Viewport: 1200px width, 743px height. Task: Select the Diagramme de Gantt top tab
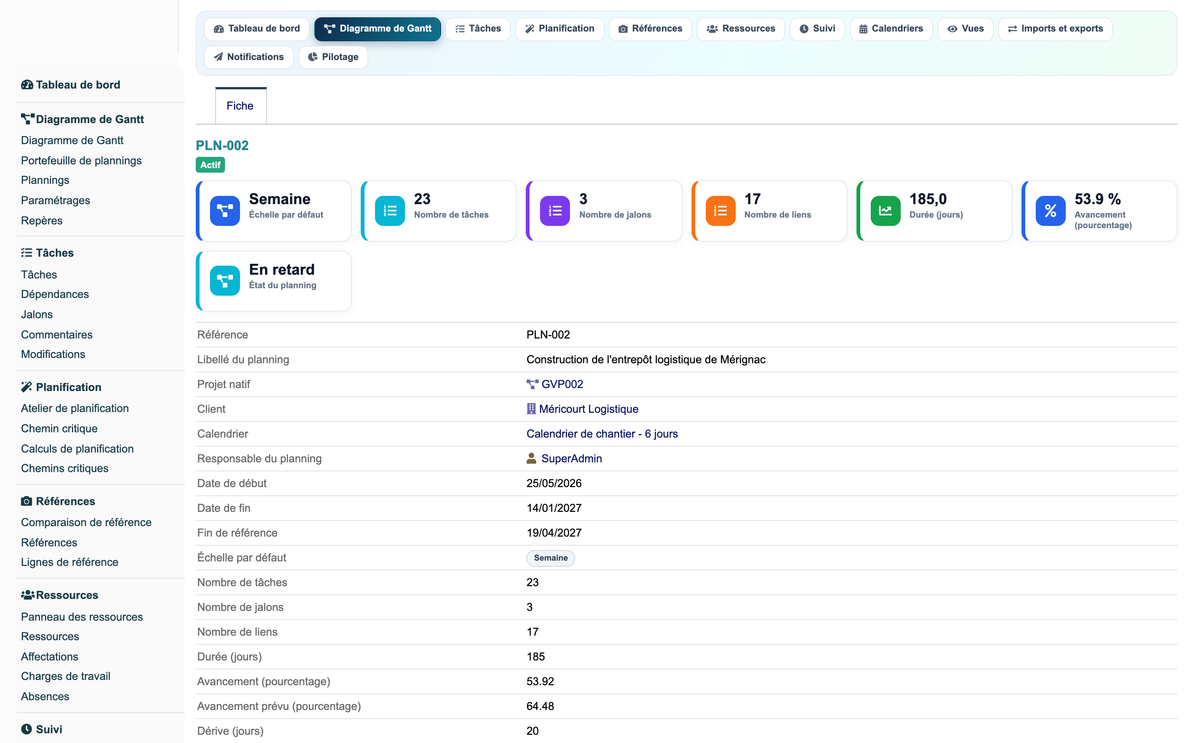[378, 29]
